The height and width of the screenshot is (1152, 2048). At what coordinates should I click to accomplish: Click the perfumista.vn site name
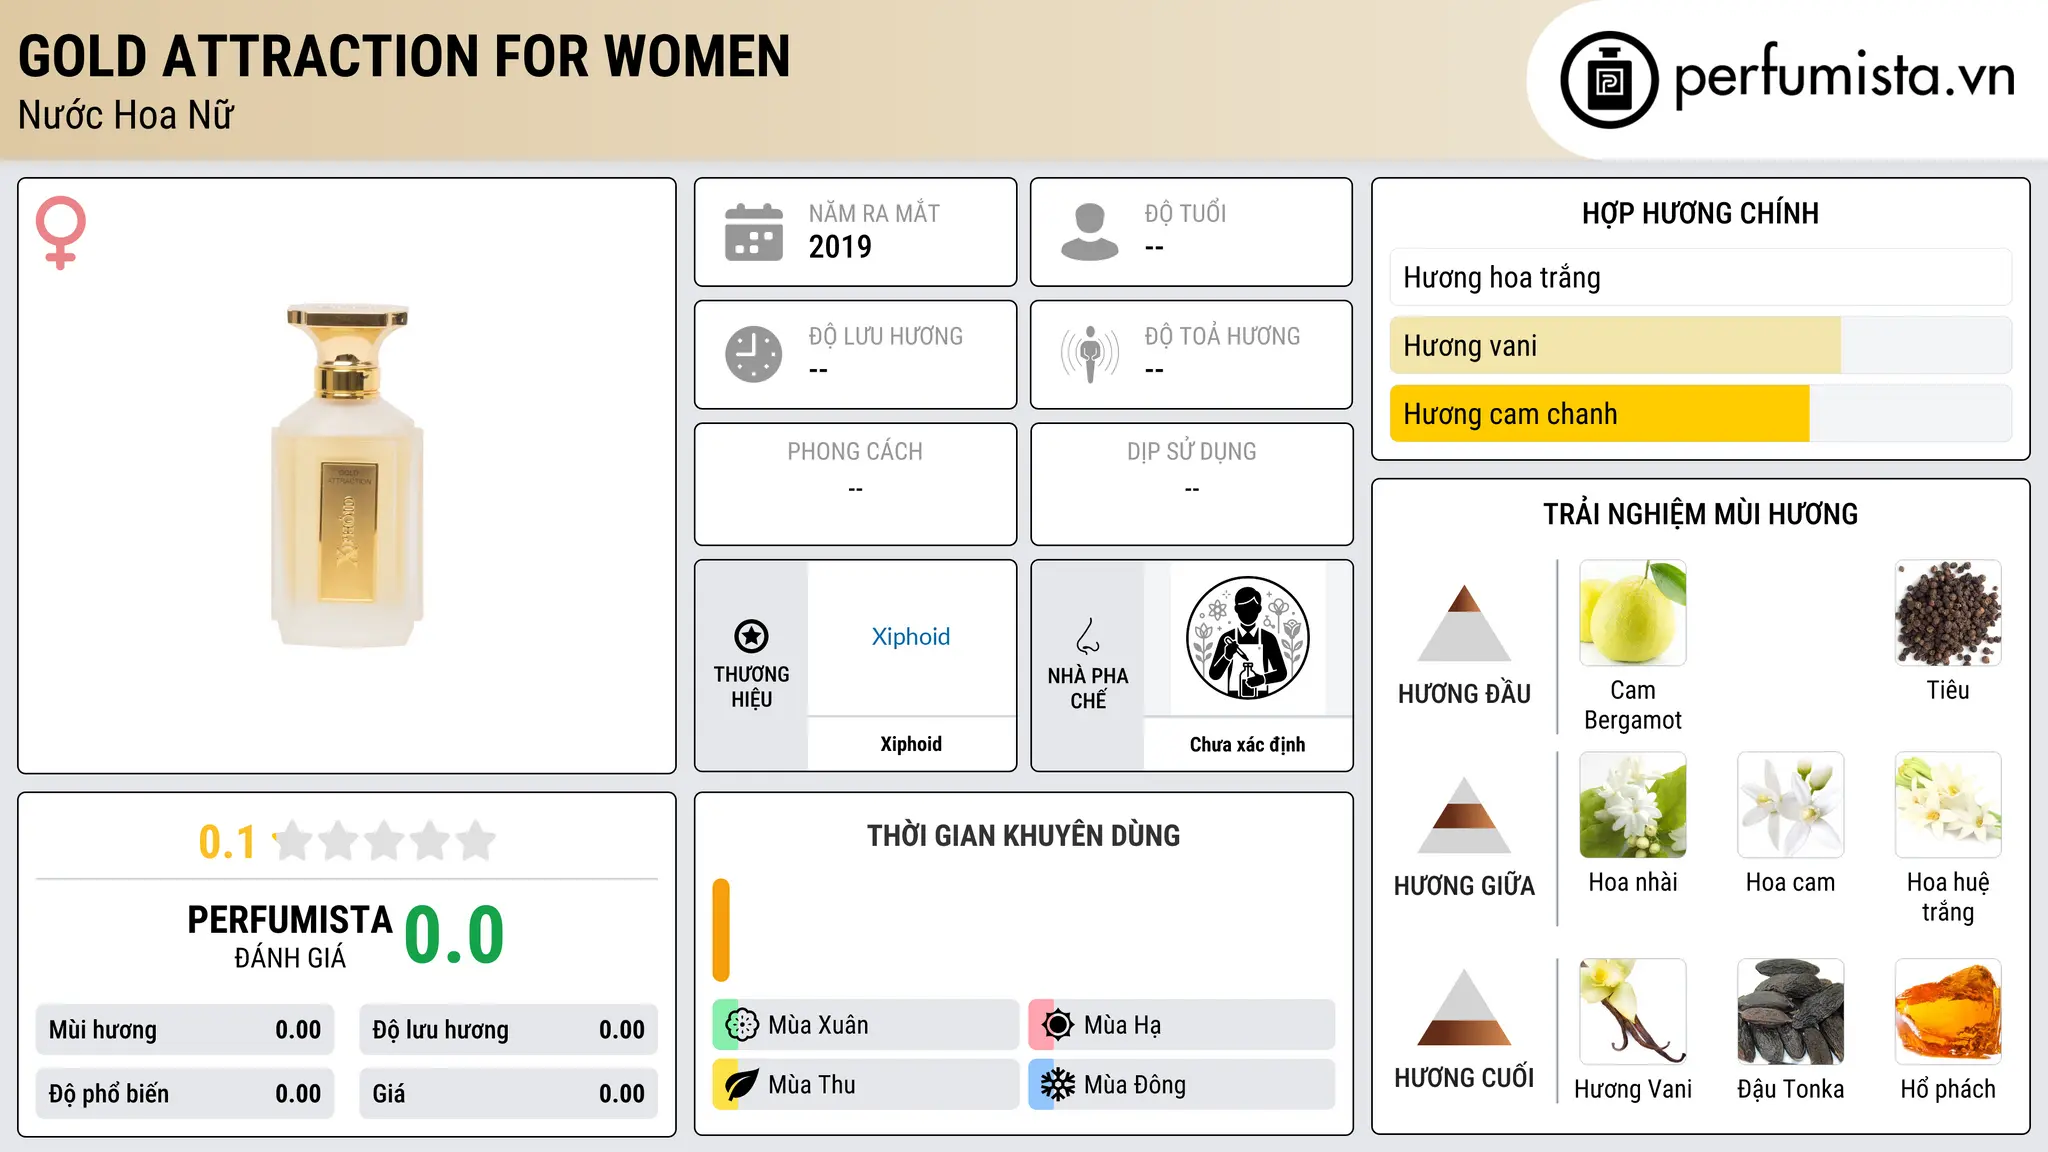(x=1844, y=77)
